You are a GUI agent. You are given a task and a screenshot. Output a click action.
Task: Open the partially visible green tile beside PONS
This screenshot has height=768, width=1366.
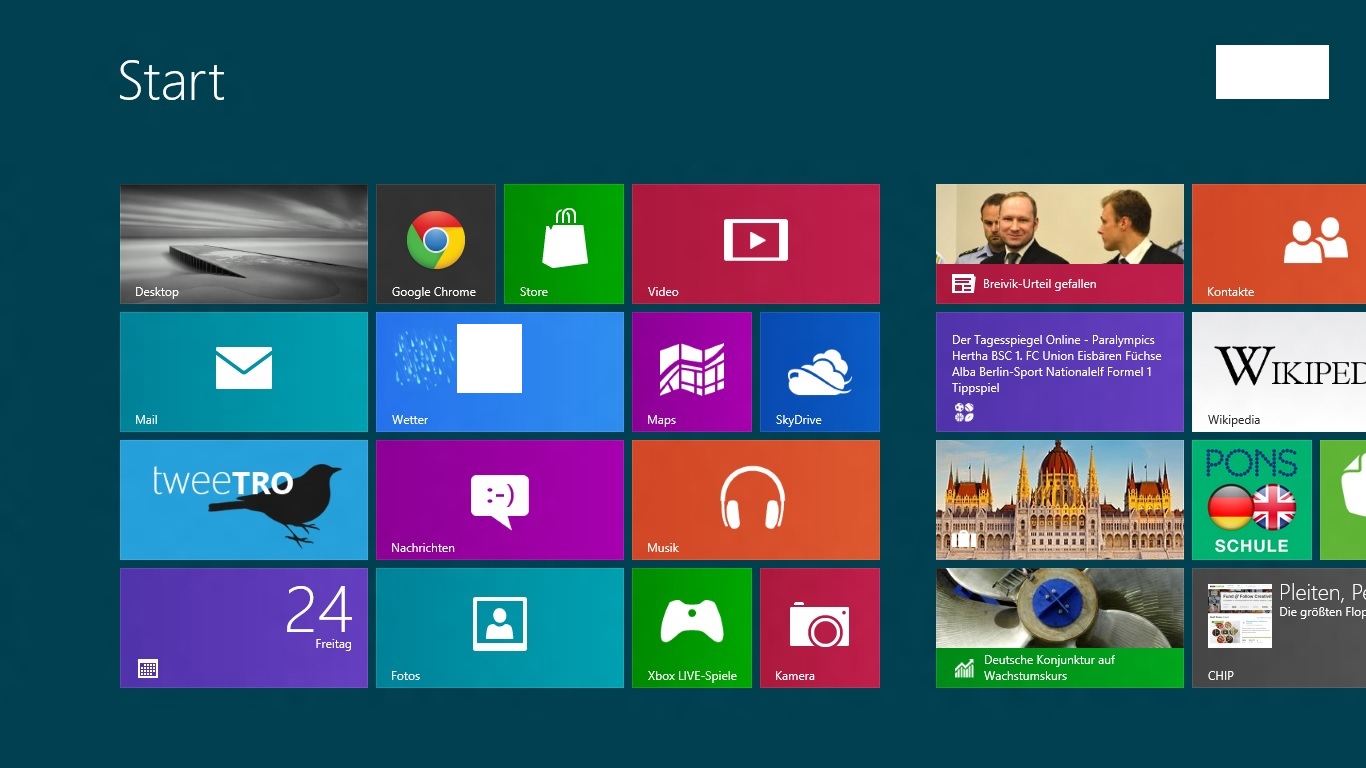pyautogui.click(x=1343, y=500)
